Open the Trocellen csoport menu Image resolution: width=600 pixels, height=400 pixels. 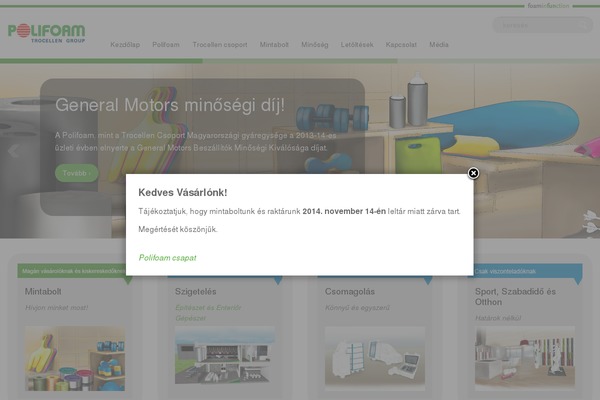click(x=220, y=45)
